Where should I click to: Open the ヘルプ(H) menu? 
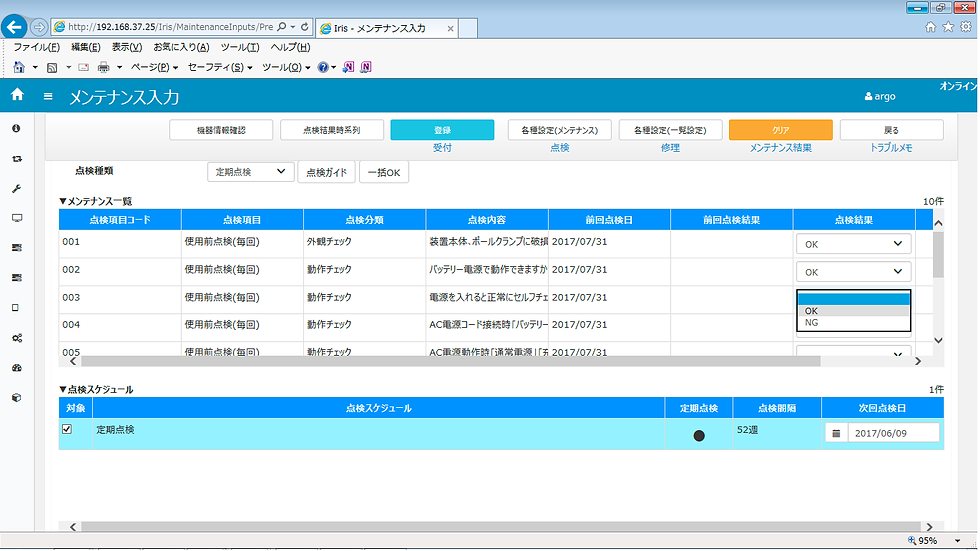point(290,47)
